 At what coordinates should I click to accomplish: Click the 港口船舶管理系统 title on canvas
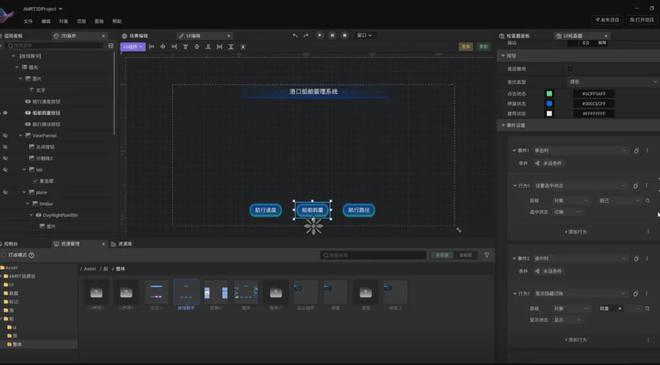[x=314, y=91]
